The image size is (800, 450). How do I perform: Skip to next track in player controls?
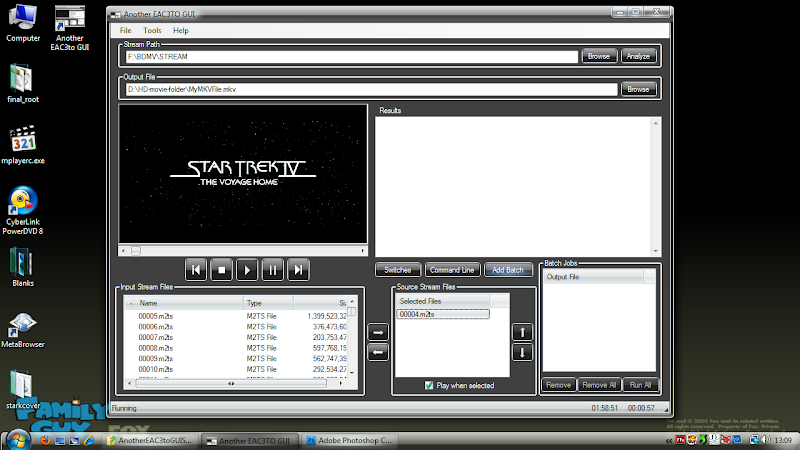coord(298,270)
